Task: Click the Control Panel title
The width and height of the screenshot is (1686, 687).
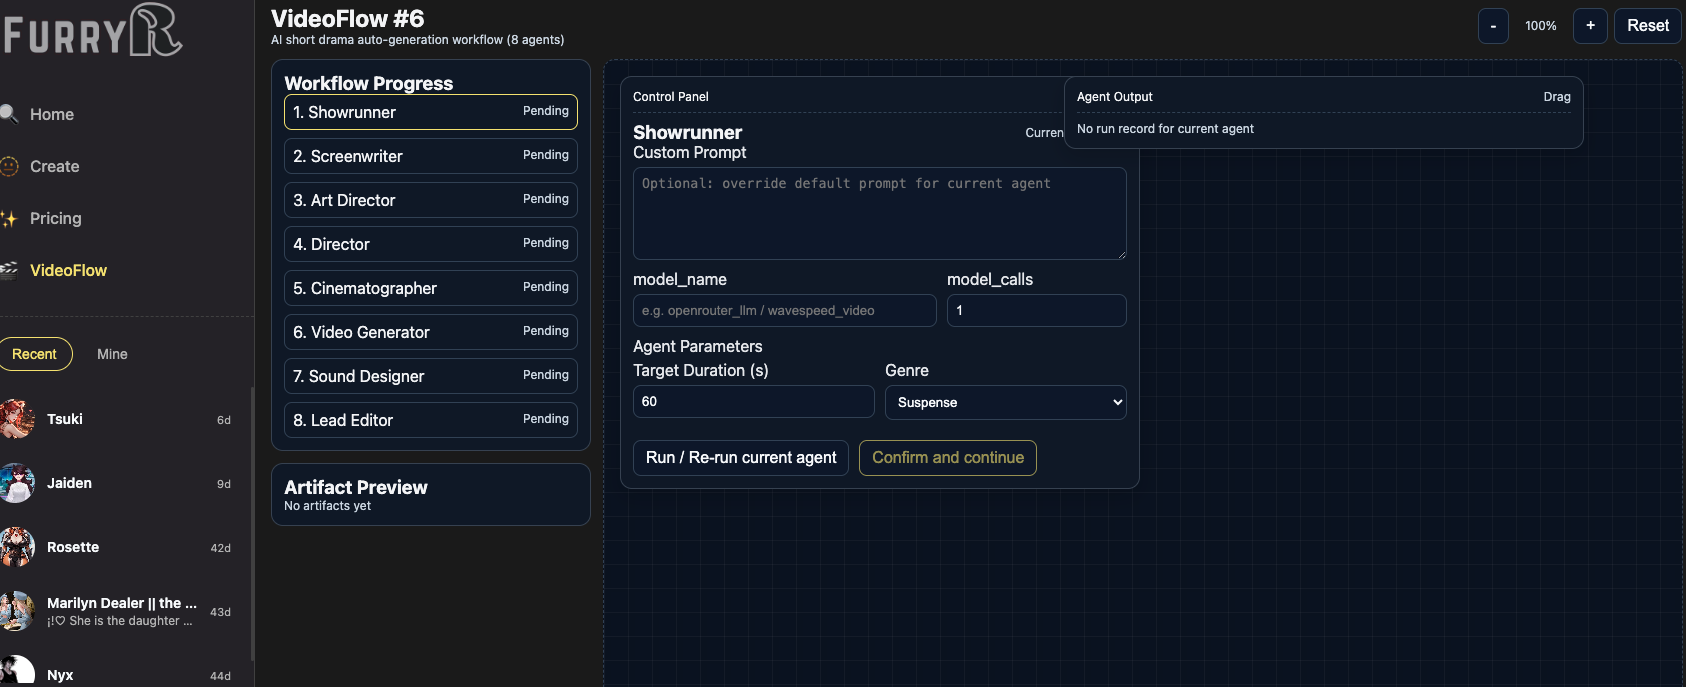Action: (x=671, y=97)
